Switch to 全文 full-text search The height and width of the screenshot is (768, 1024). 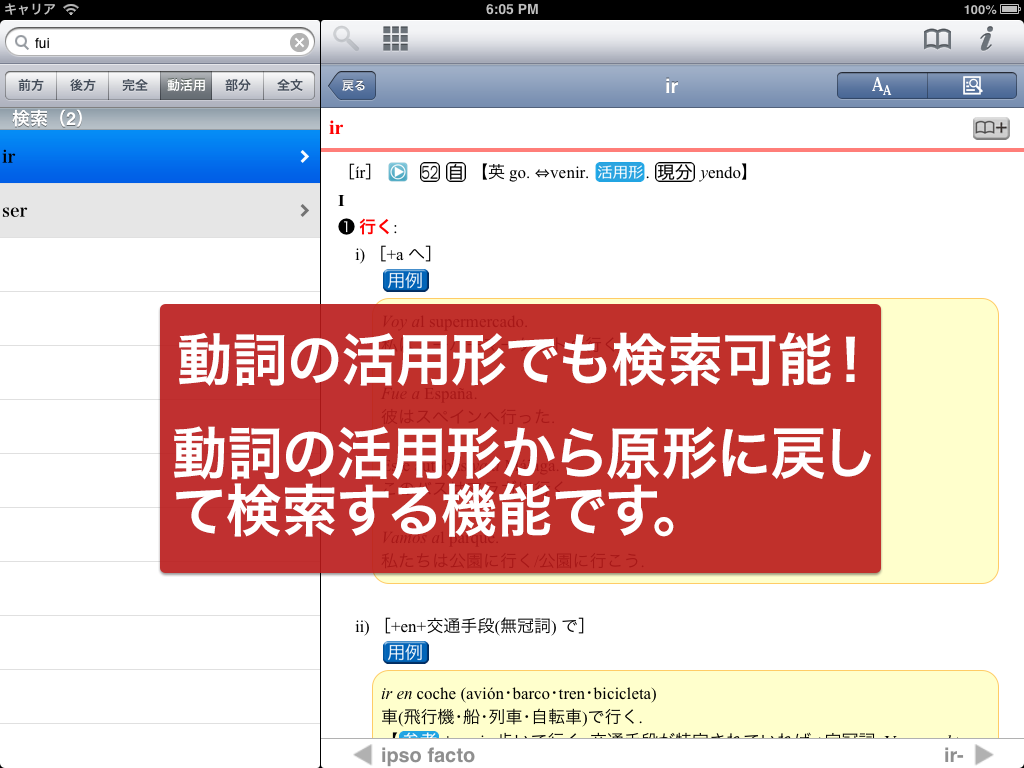click(x=290, y=86)
